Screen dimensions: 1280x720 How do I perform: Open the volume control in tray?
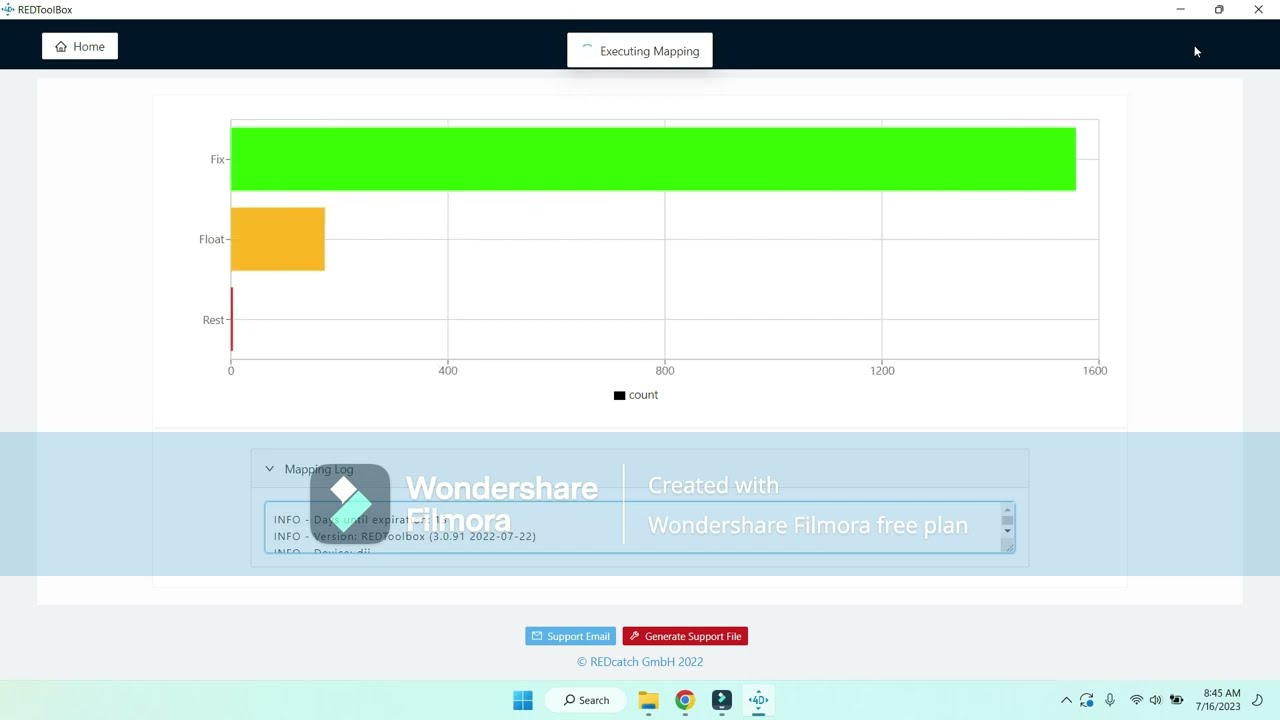(x=1156, y=700)
